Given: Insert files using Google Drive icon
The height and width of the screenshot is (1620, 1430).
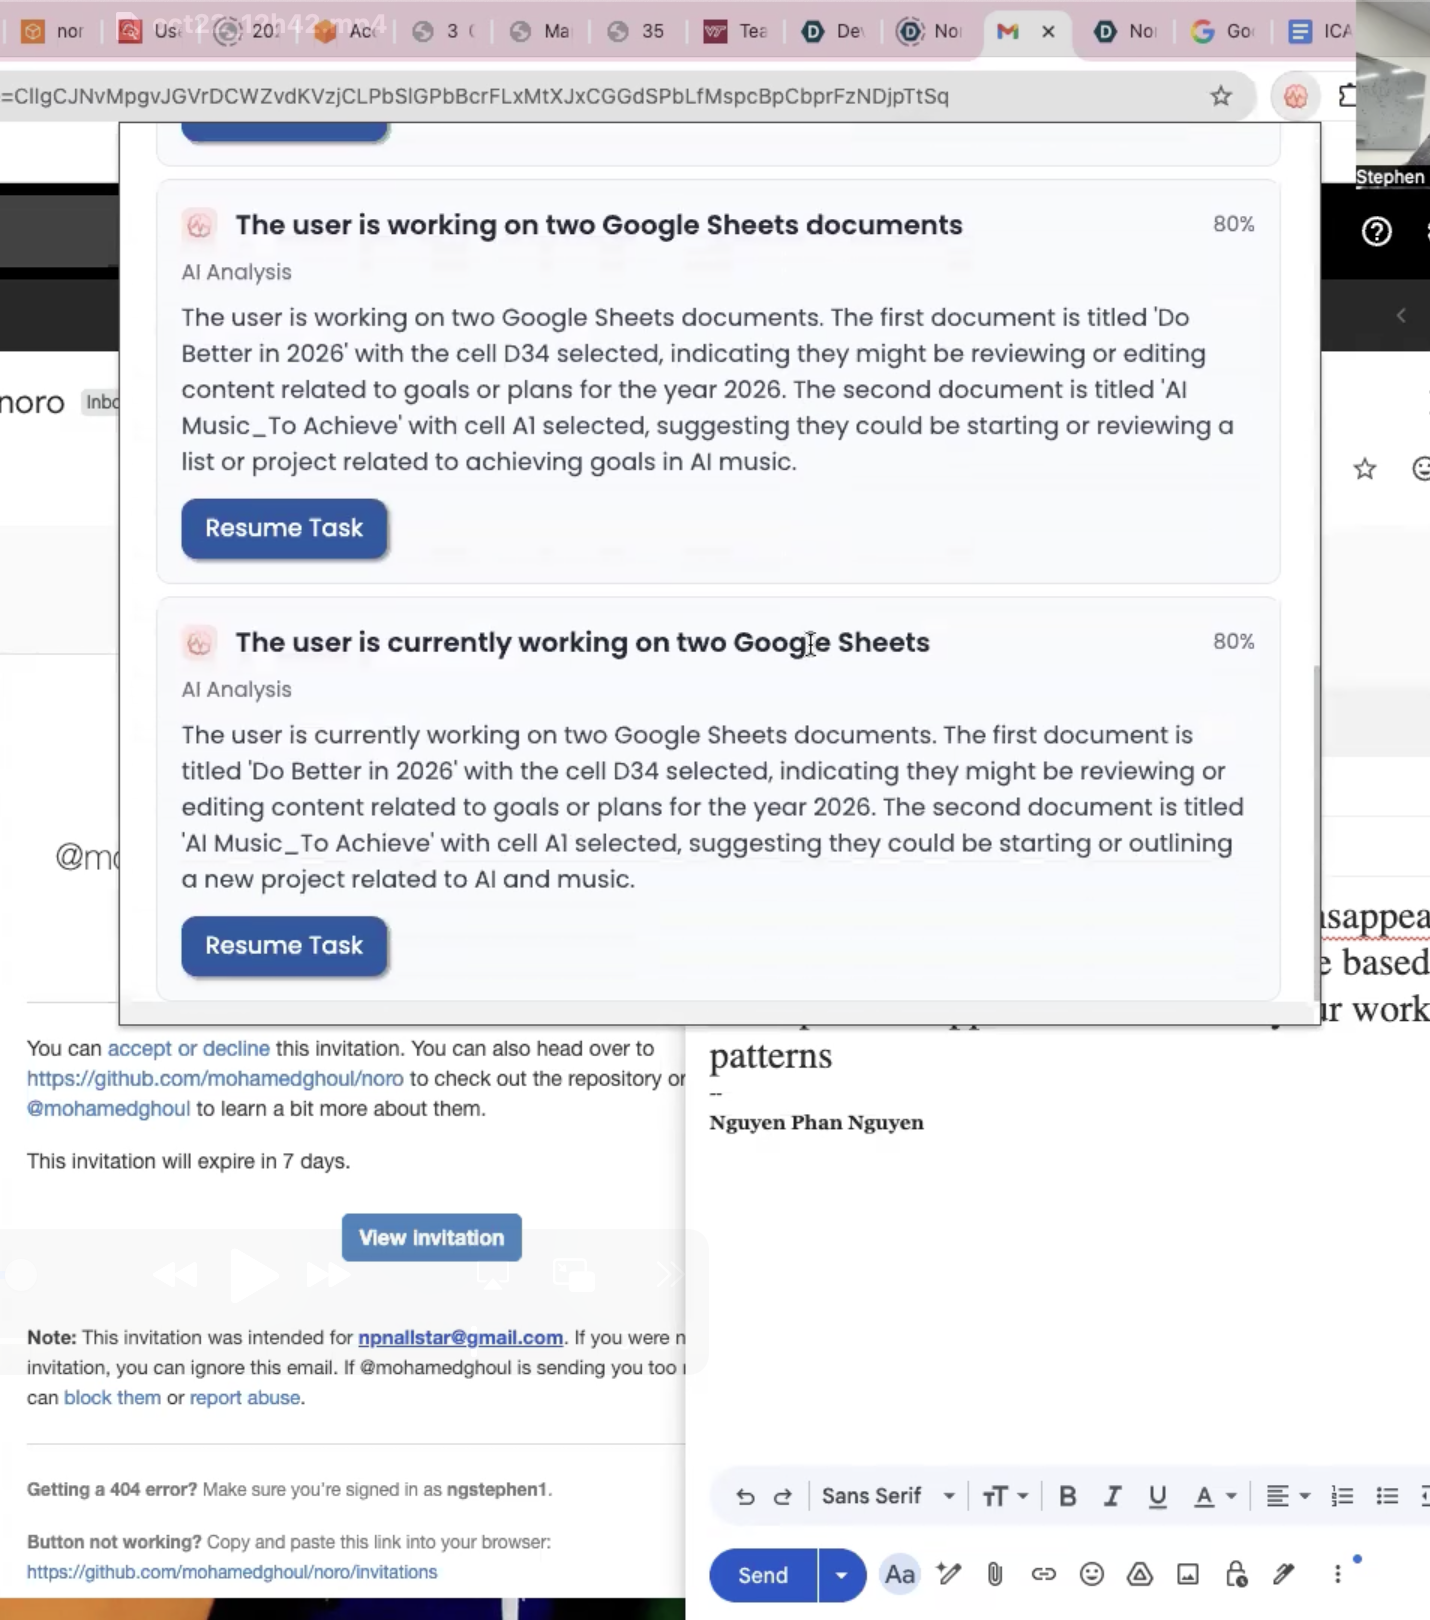Looking at the screenshot, I should click(1140, 1574).
